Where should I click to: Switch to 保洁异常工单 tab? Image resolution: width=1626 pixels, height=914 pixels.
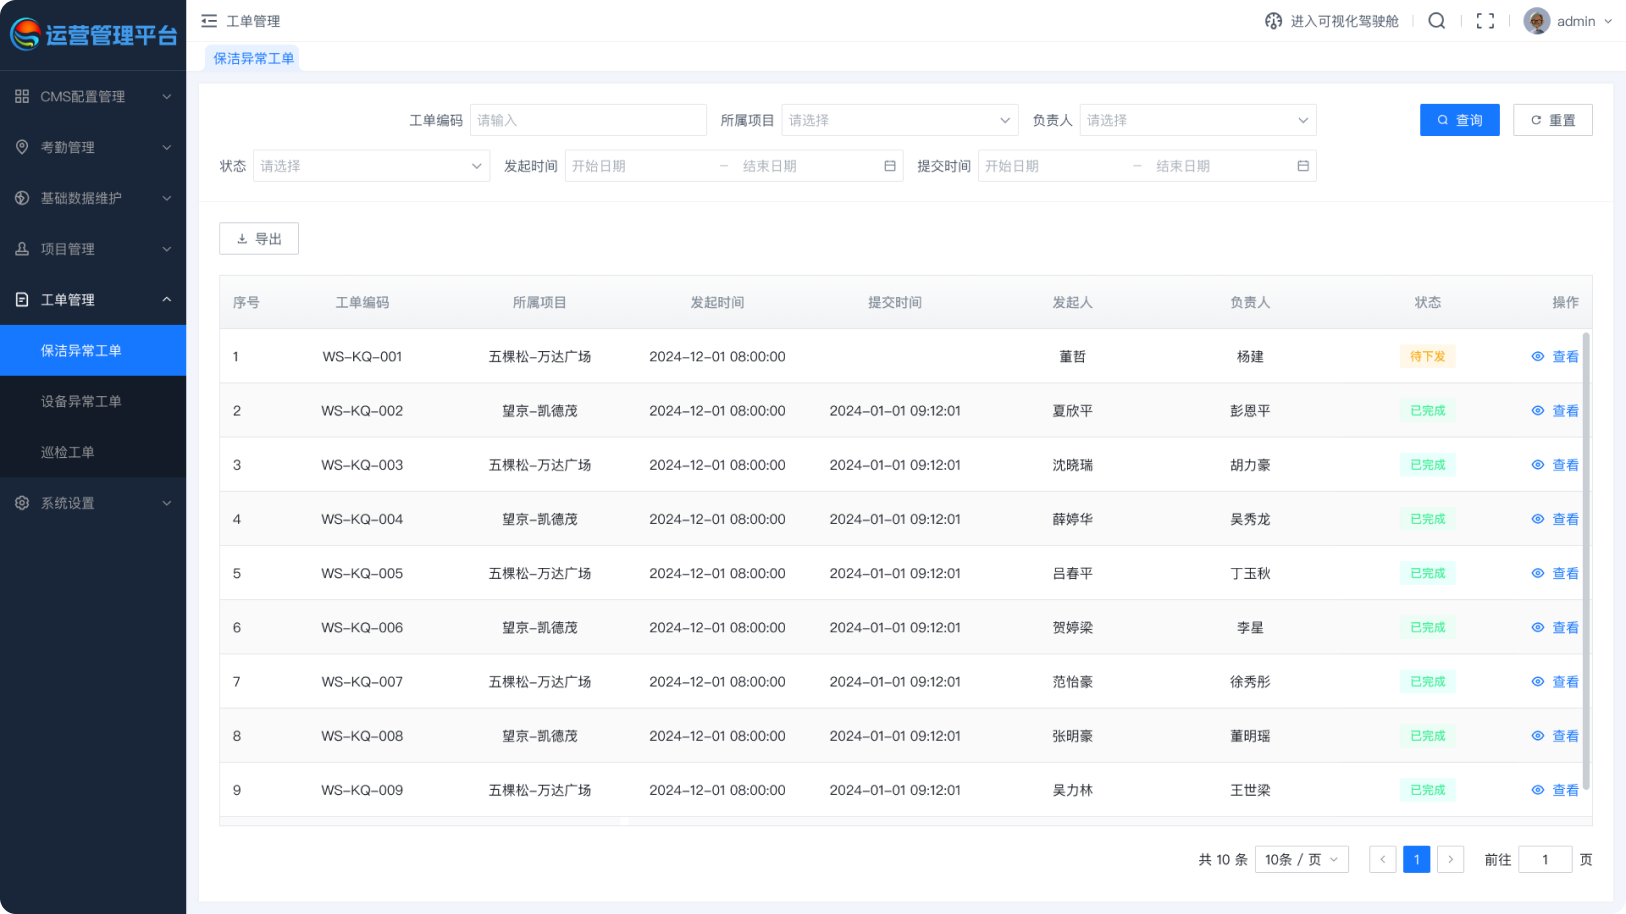[254, 58]
